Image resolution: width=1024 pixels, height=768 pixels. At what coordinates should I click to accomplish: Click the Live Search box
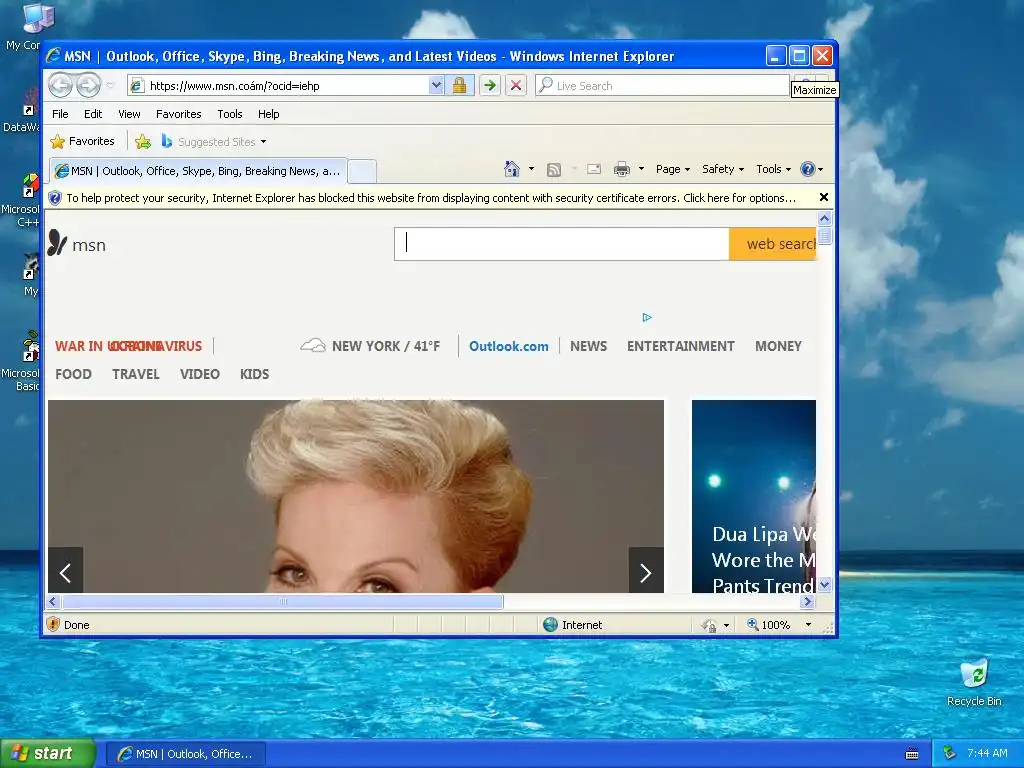tap(662, 86)
